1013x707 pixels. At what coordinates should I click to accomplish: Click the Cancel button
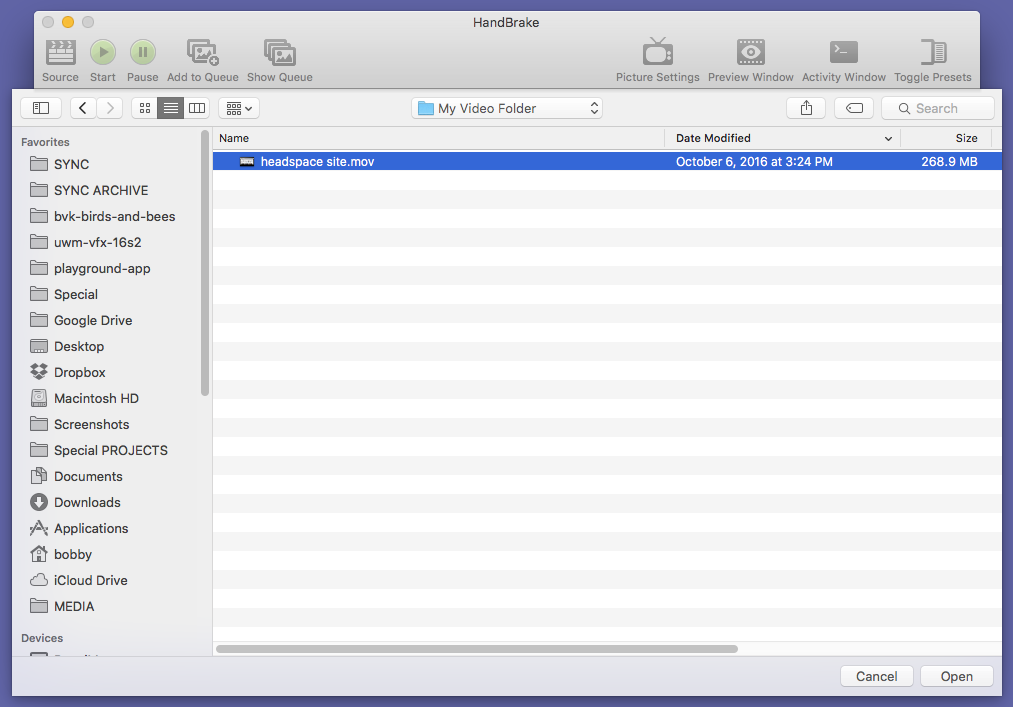(x=877, y=676)
